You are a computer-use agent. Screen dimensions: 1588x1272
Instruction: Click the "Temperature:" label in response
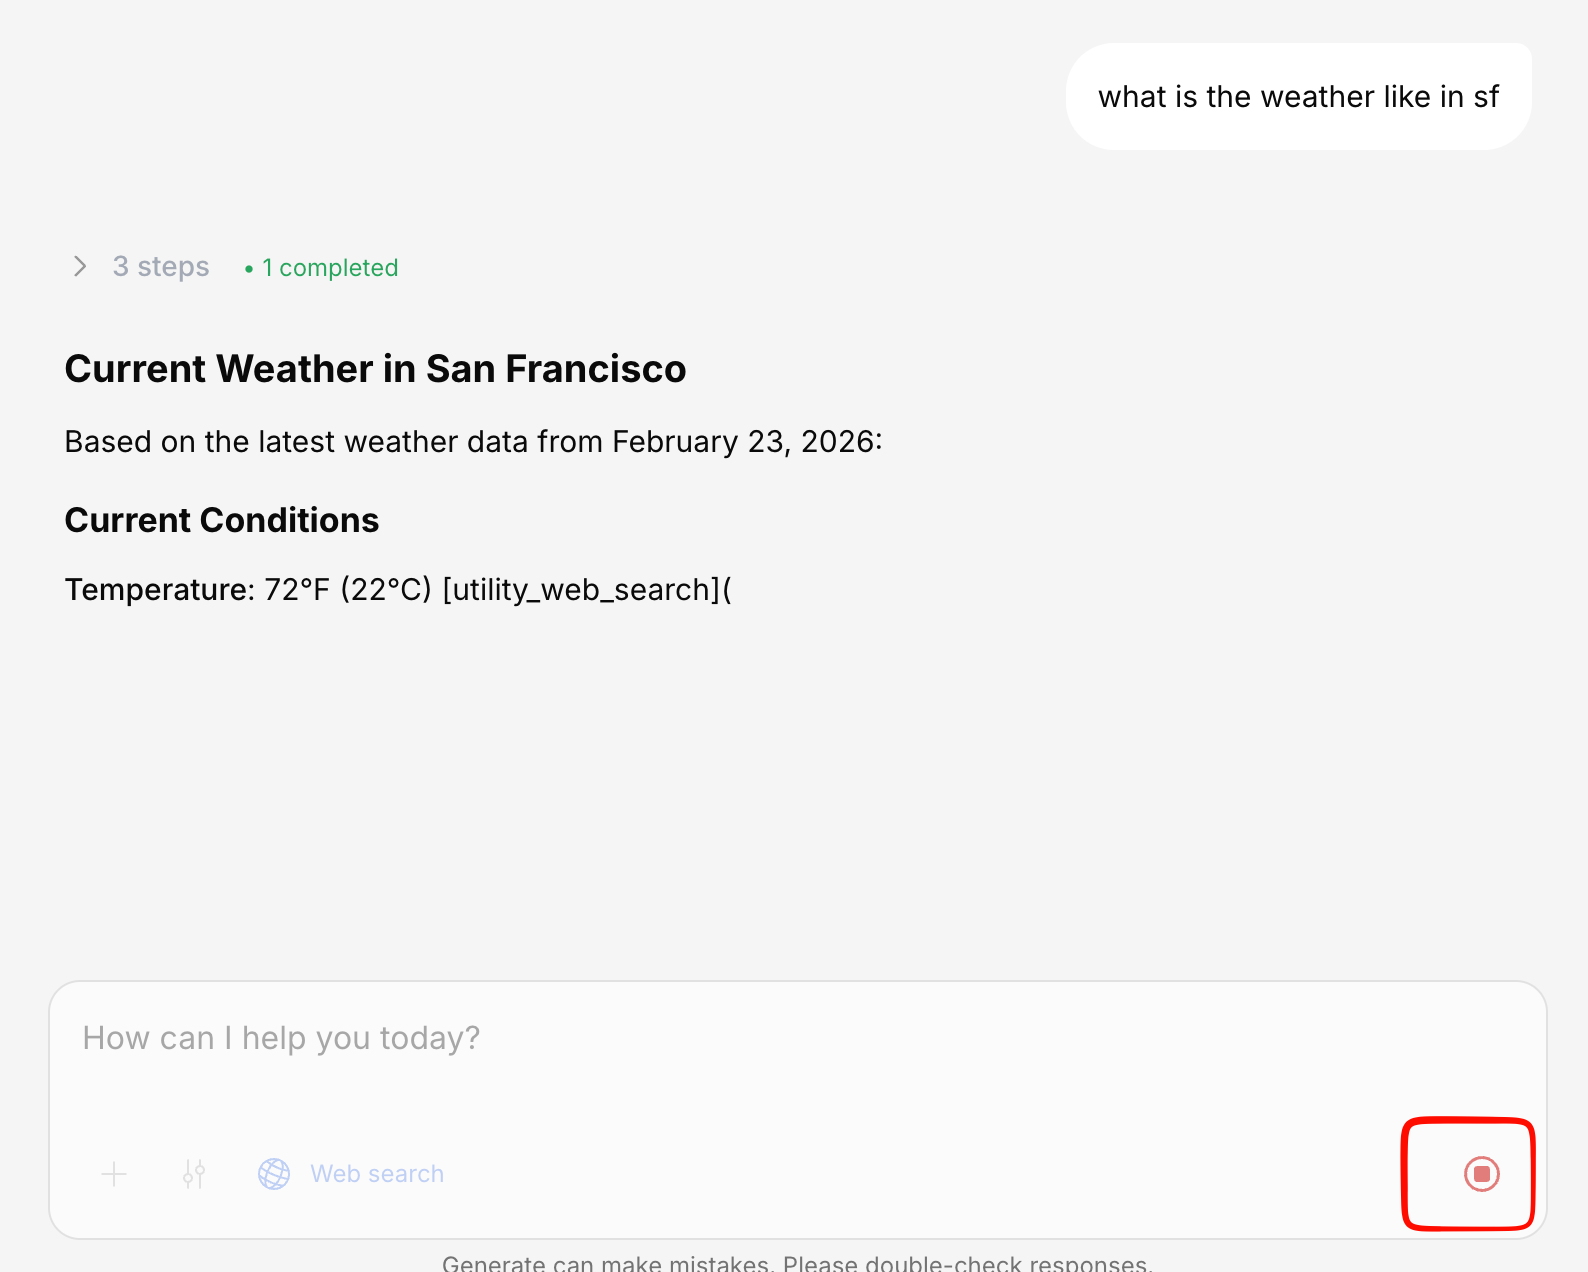(x=160, y=590)
